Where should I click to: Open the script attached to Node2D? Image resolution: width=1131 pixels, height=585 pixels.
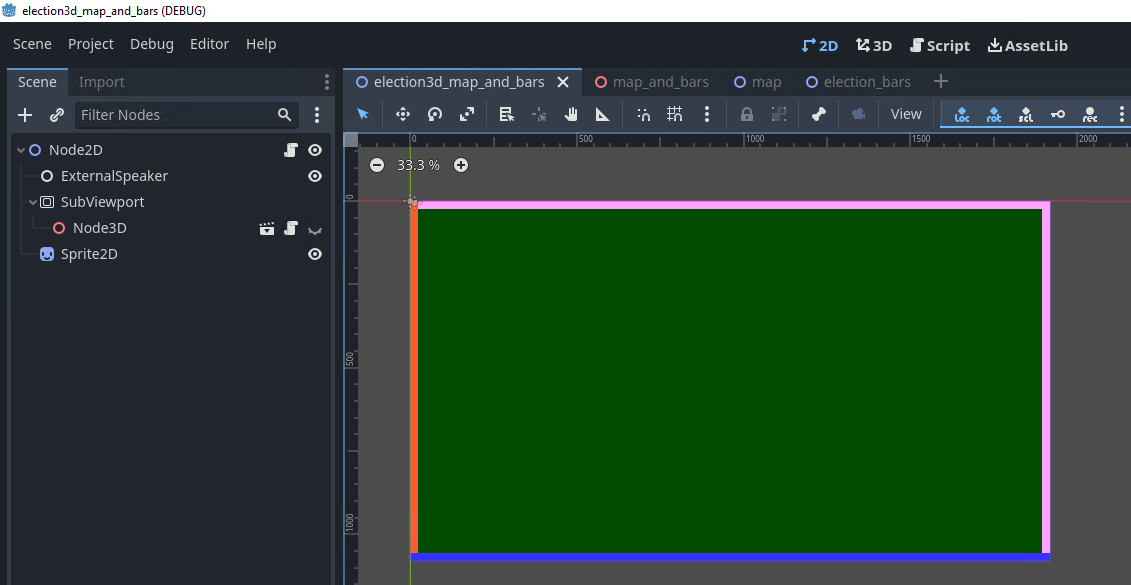[291, 150]
